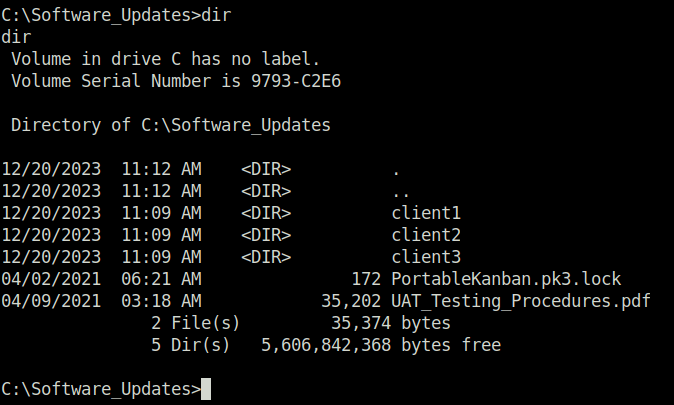
Task: Click the final C:\Software_Updates> prompt text
Action: coord(101,389)
